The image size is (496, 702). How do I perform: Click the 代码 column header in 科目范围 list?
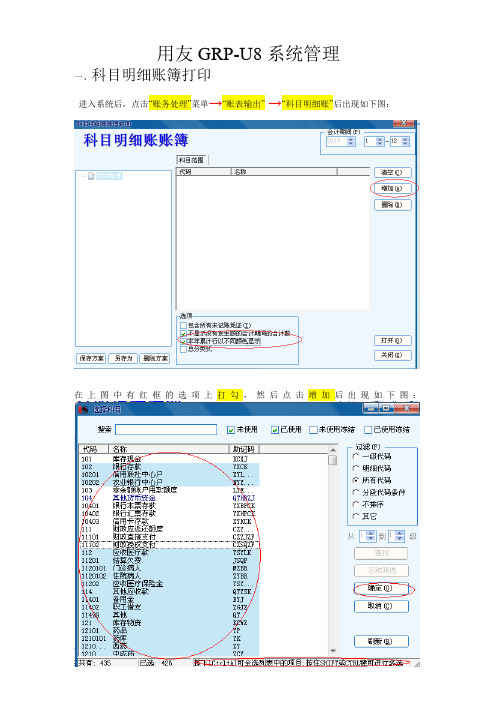(x=204, y=172)
